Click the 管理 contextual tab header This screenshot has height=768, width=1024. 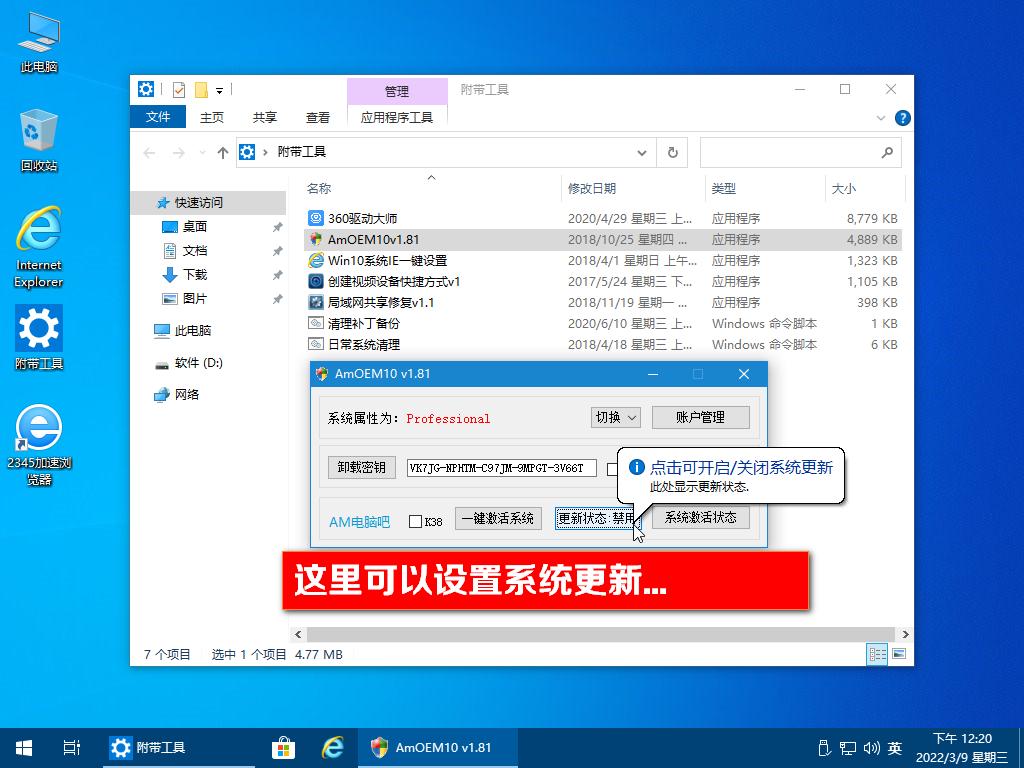[397, 91]
